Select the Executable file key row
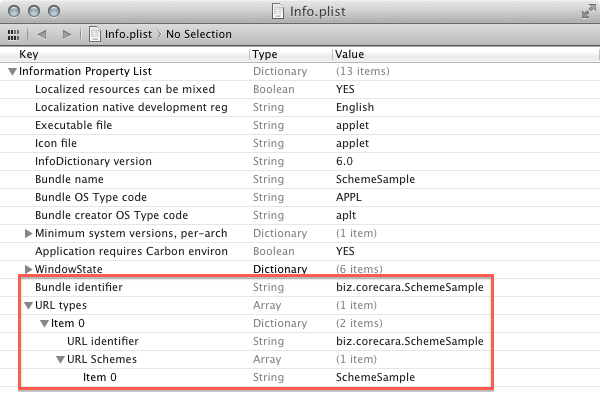 pos(73,126)
